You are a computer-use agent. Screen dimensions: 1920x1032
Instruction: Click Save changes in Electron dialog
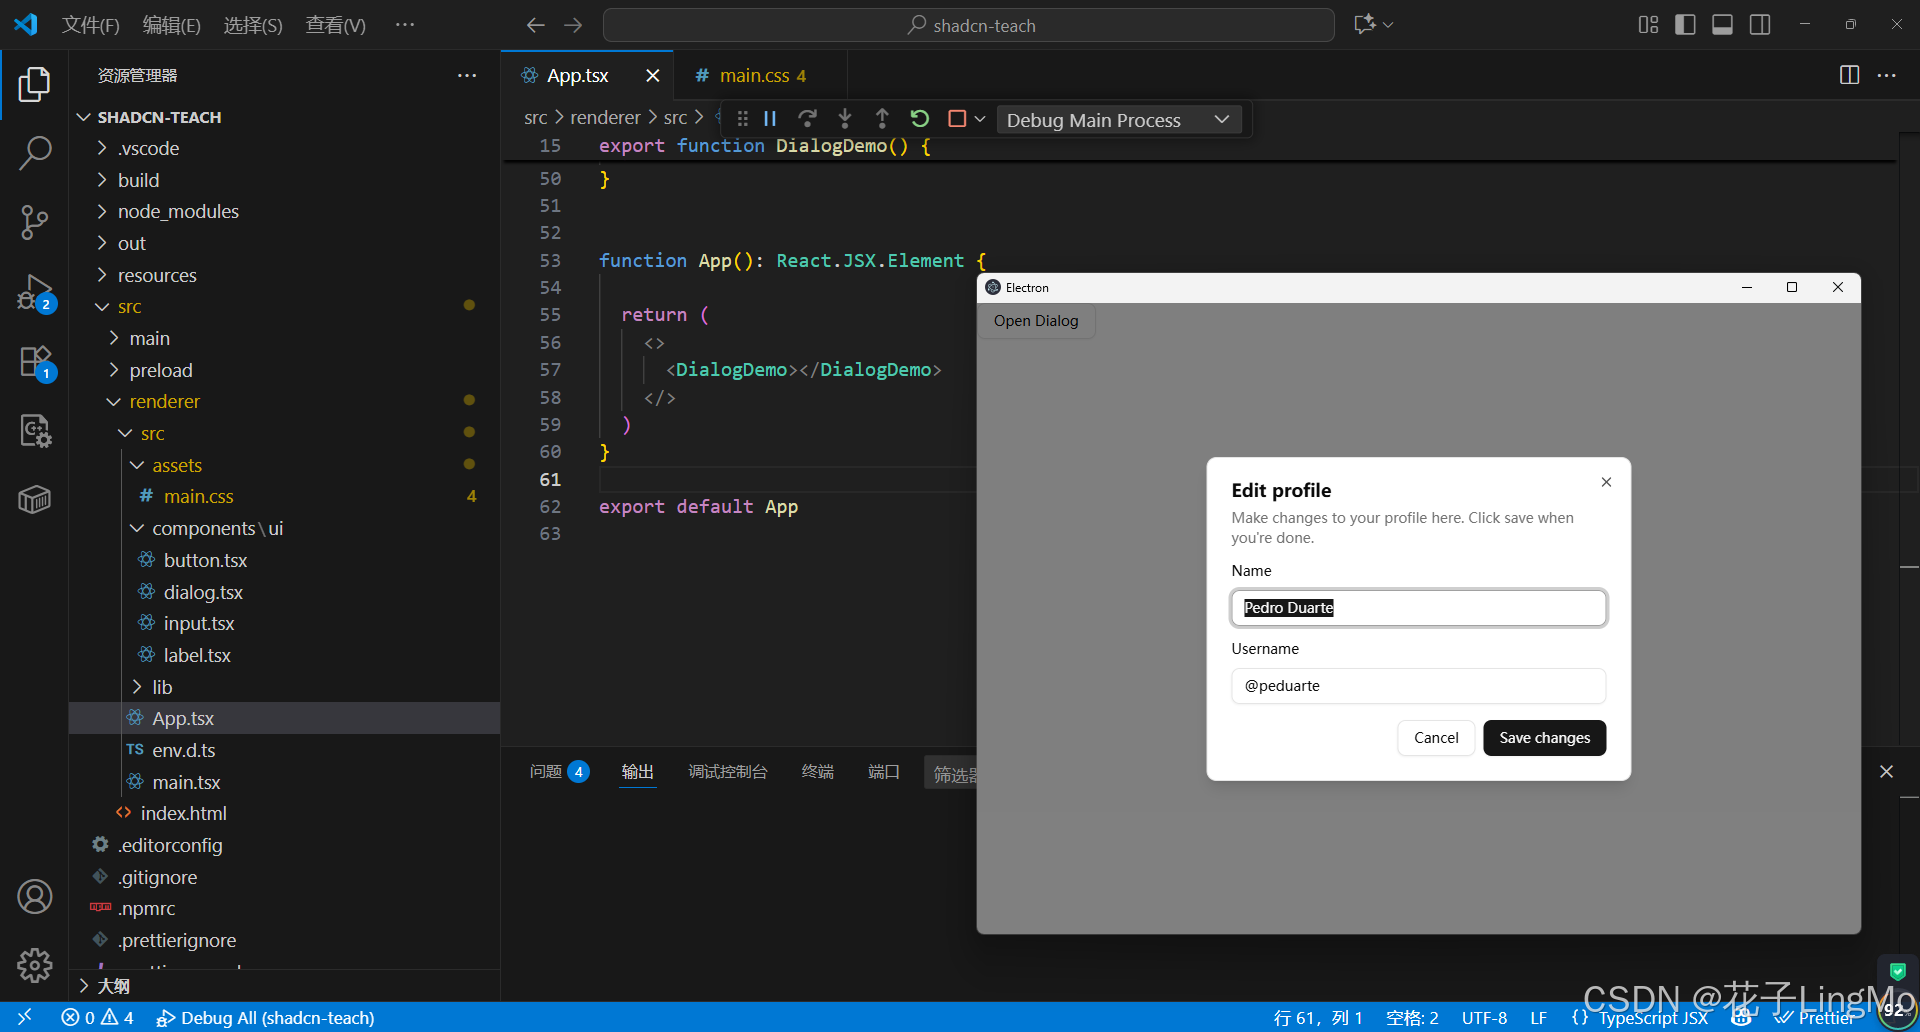click(1544, 738)
